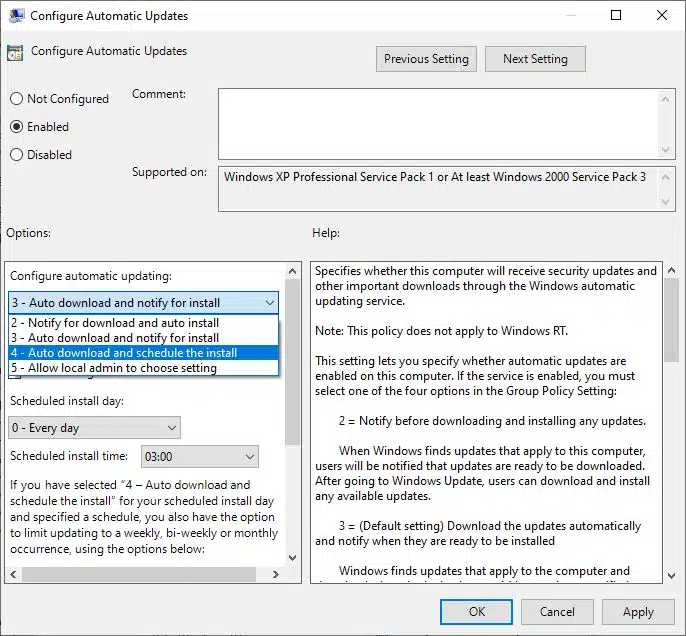Click the 'Configure automatic updating:' label
Viewport: 686px width, 636px height.
pyautogui.click(x=91, y=276)
